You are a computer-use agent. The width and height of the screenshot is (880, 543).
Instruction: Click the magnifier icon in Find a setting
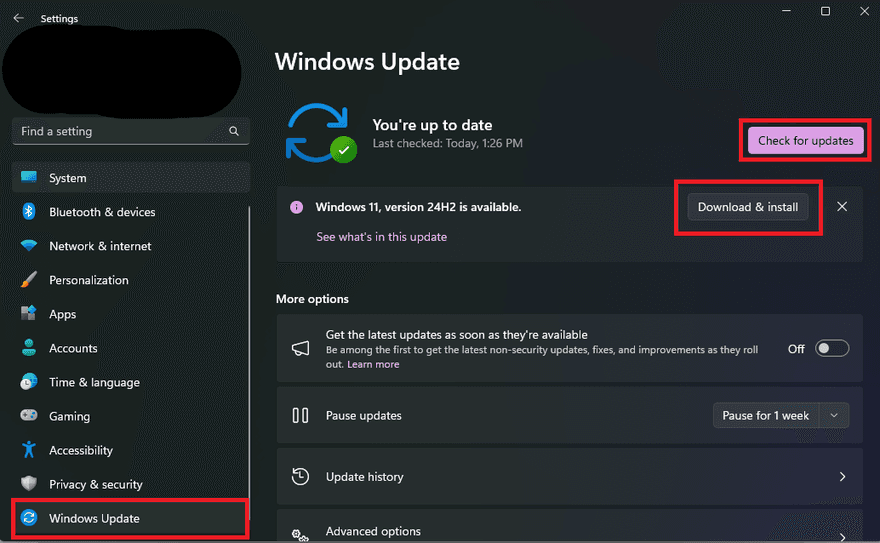[234, 131]
